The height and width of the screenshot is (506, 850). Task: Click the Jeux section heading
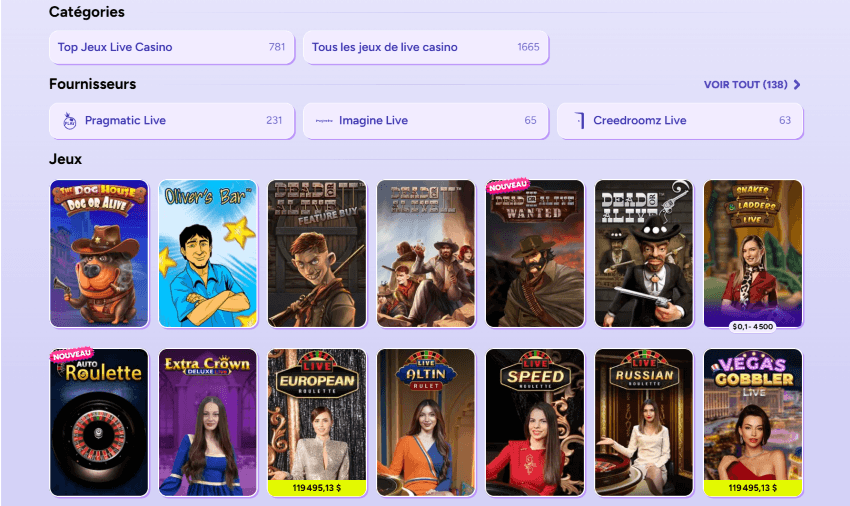pyautogui.click(x=66, y=159)
